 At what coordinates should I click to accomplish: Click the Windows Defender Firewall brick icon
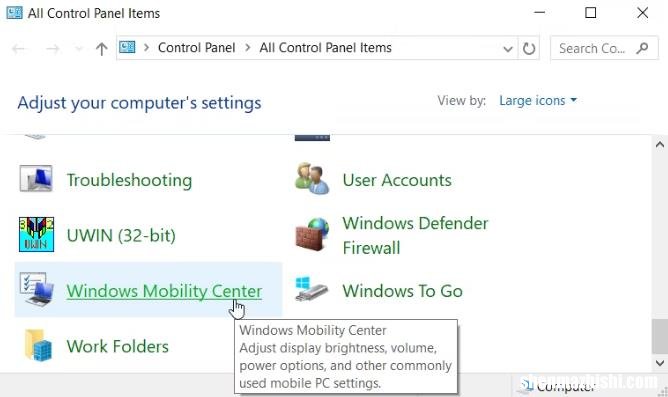(x=312, y=235)
